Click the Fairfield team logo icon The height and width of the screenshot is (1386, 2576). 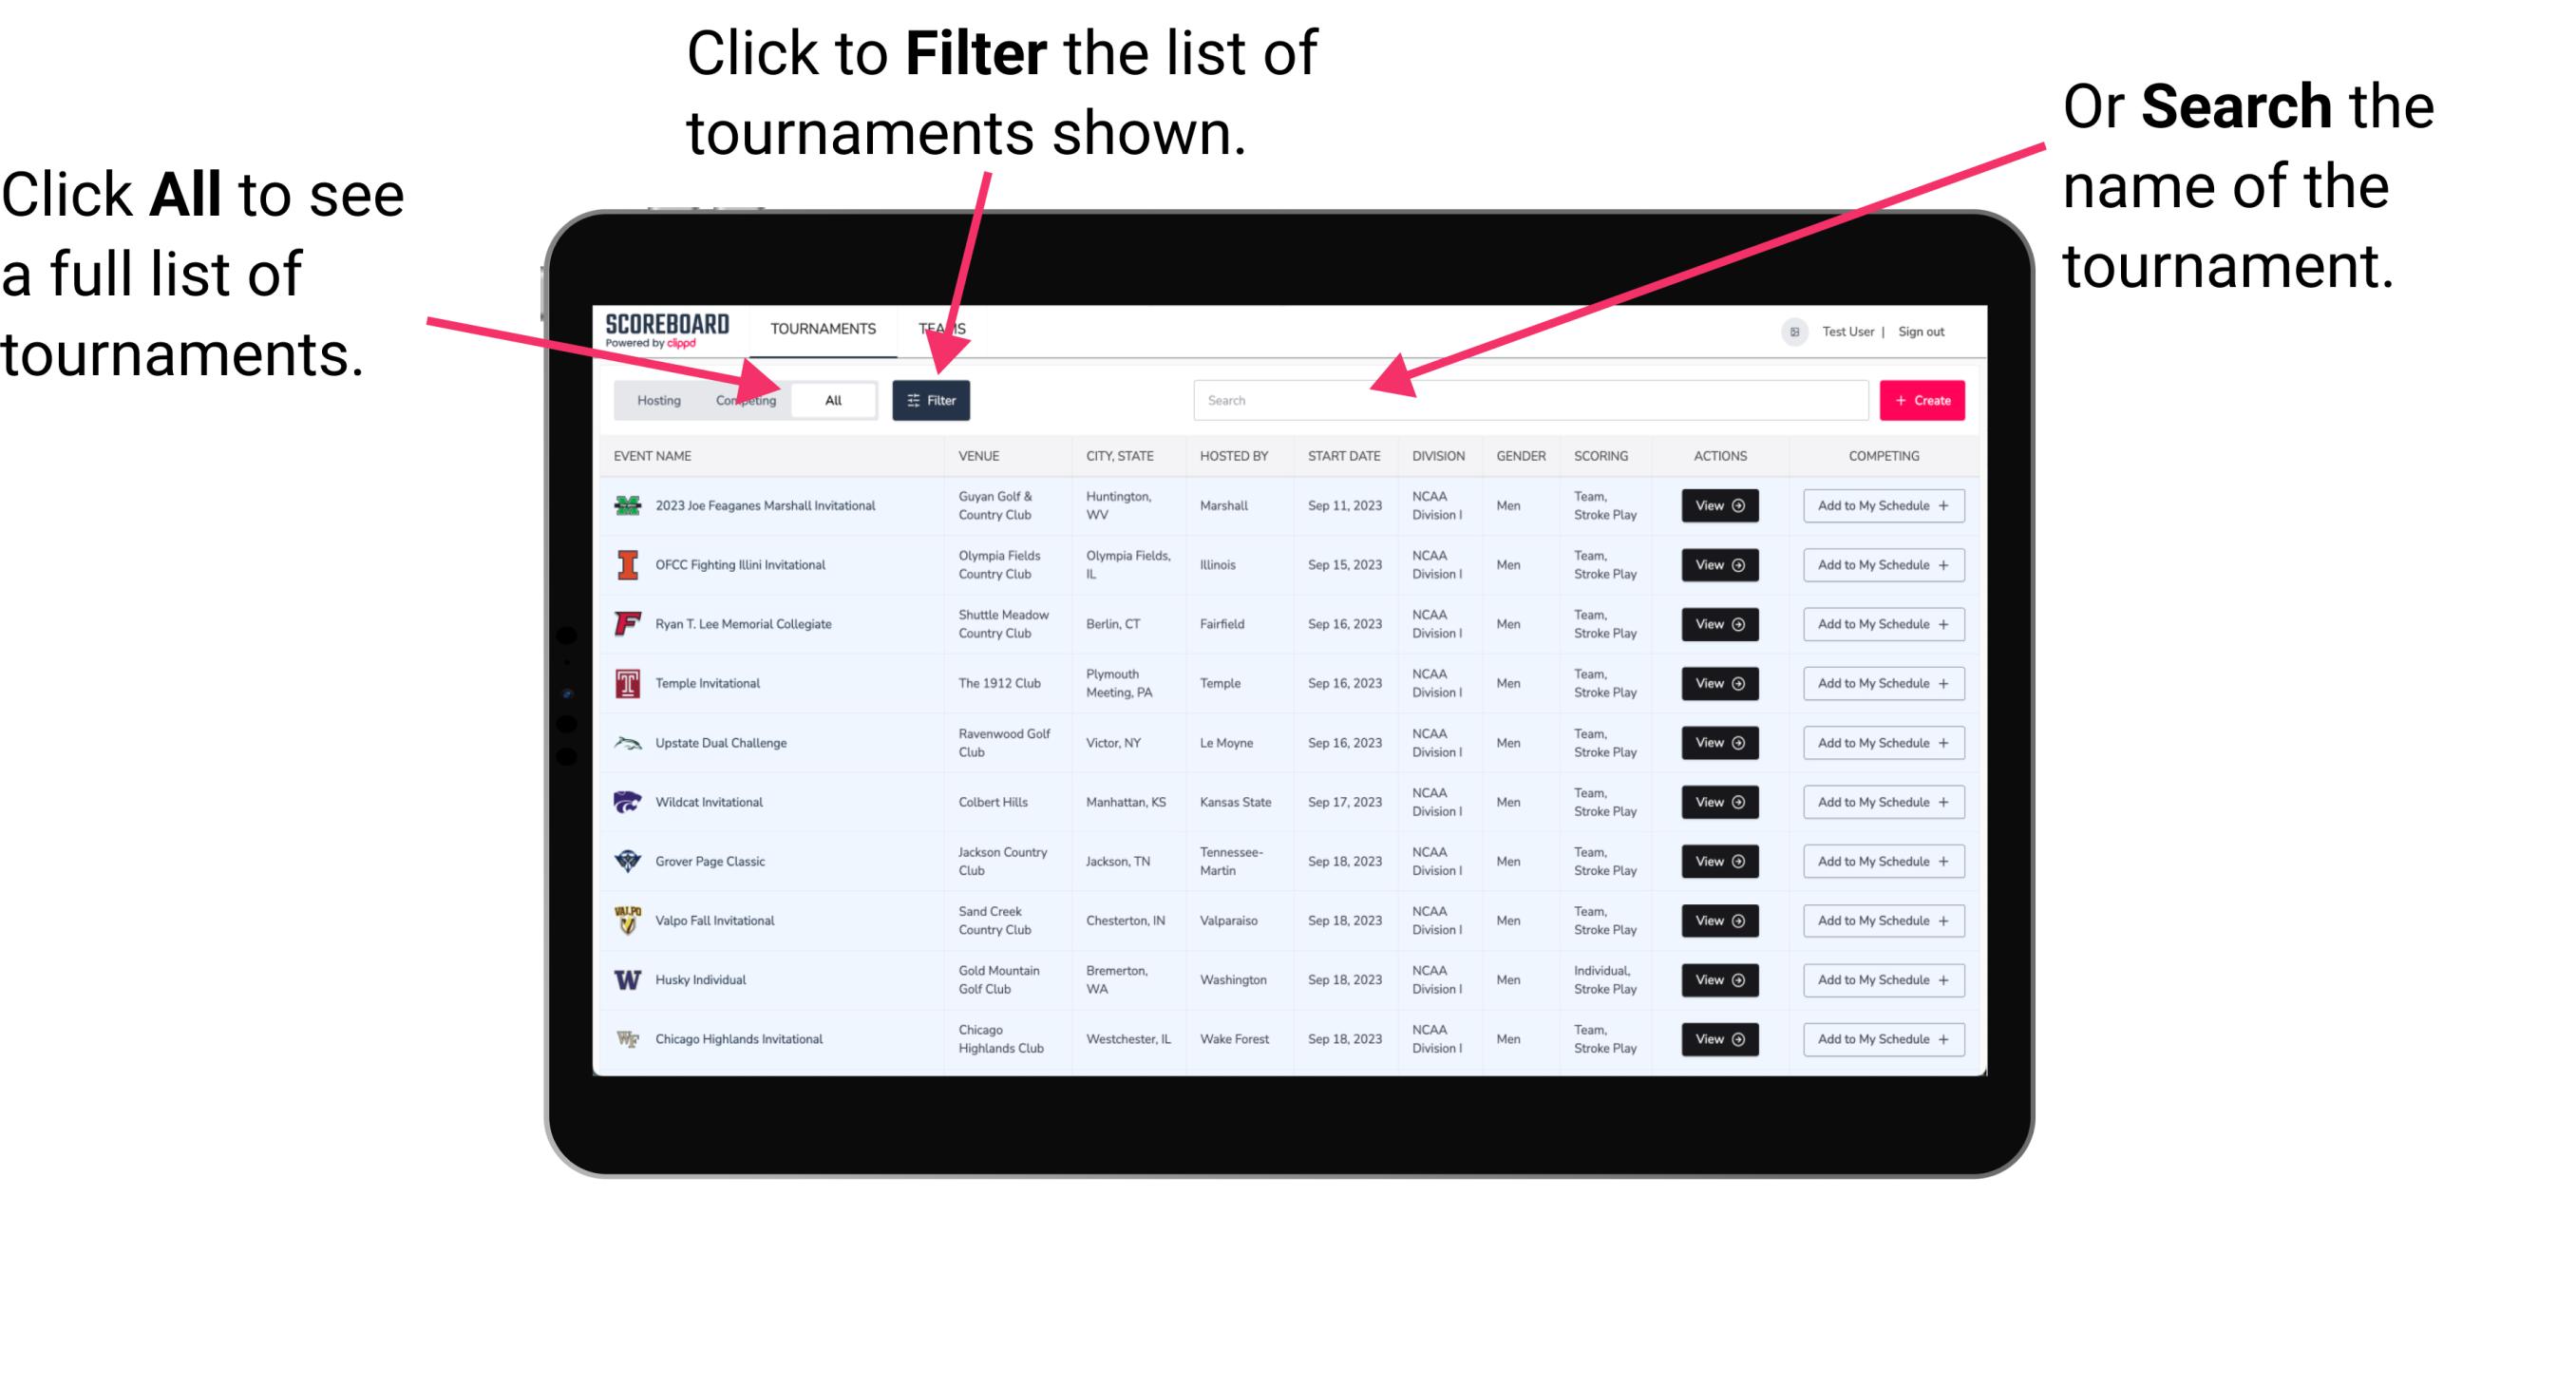pyautogui.click(x=628, y=625)
